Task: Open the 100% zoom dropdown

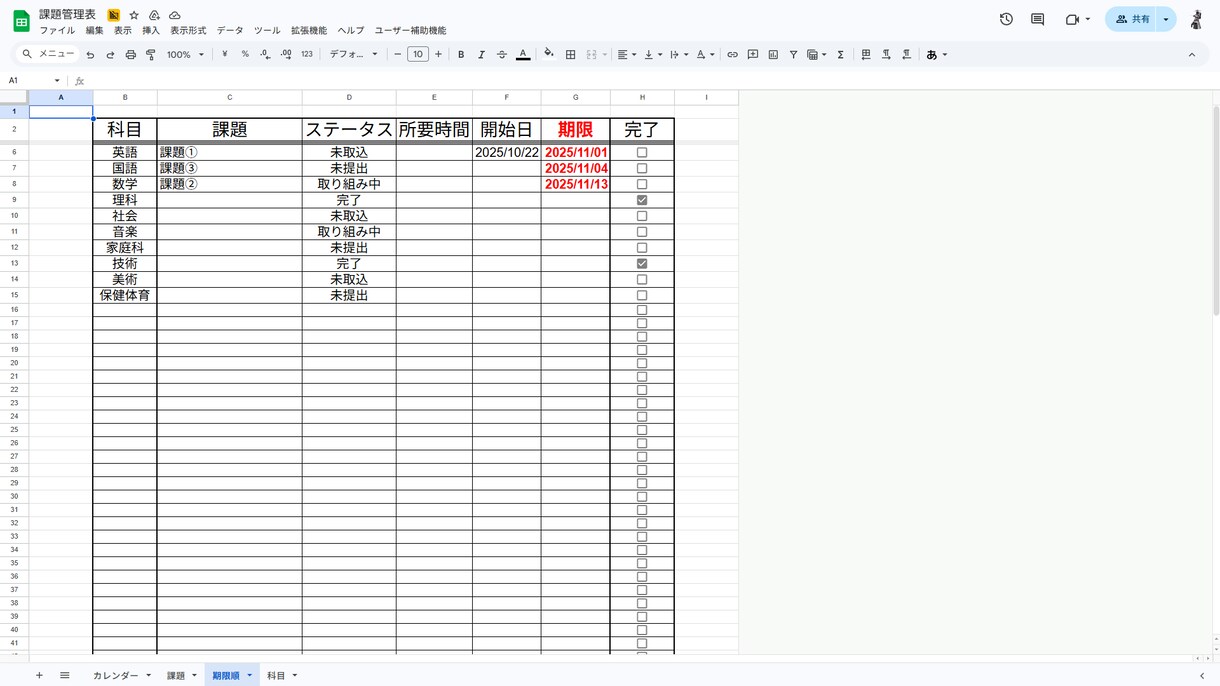Action: tap(186, 55)
